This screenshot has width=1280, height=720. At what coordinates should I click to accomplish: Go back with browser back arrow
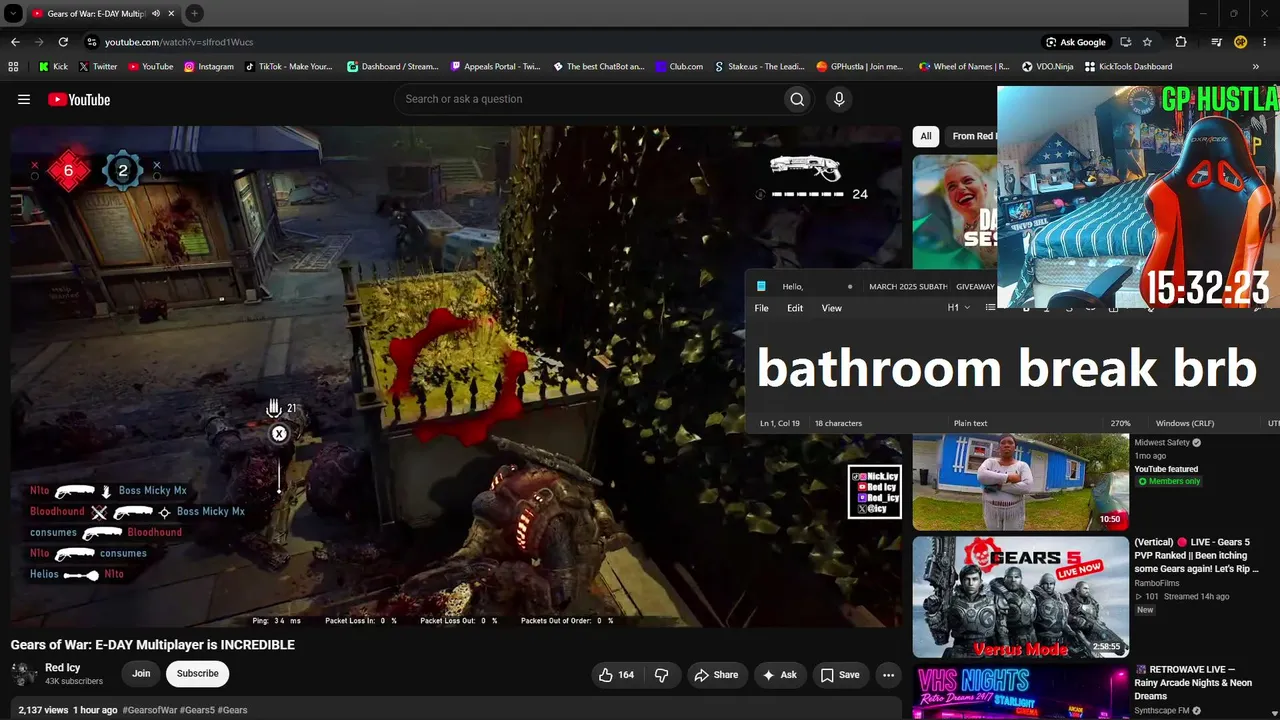coord(15,42)
